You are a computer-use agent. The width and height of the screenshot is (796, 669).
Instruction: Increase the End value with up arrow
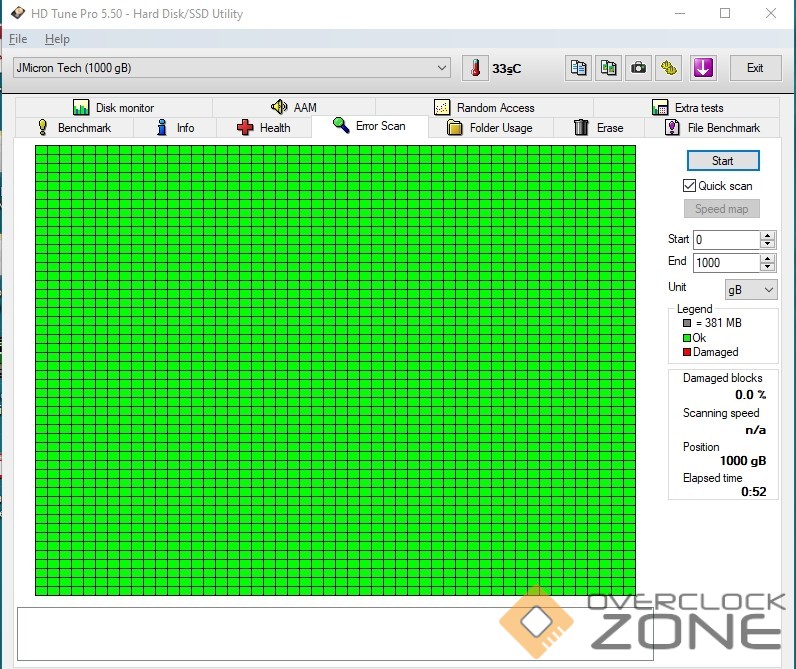[x=768, y=258]
